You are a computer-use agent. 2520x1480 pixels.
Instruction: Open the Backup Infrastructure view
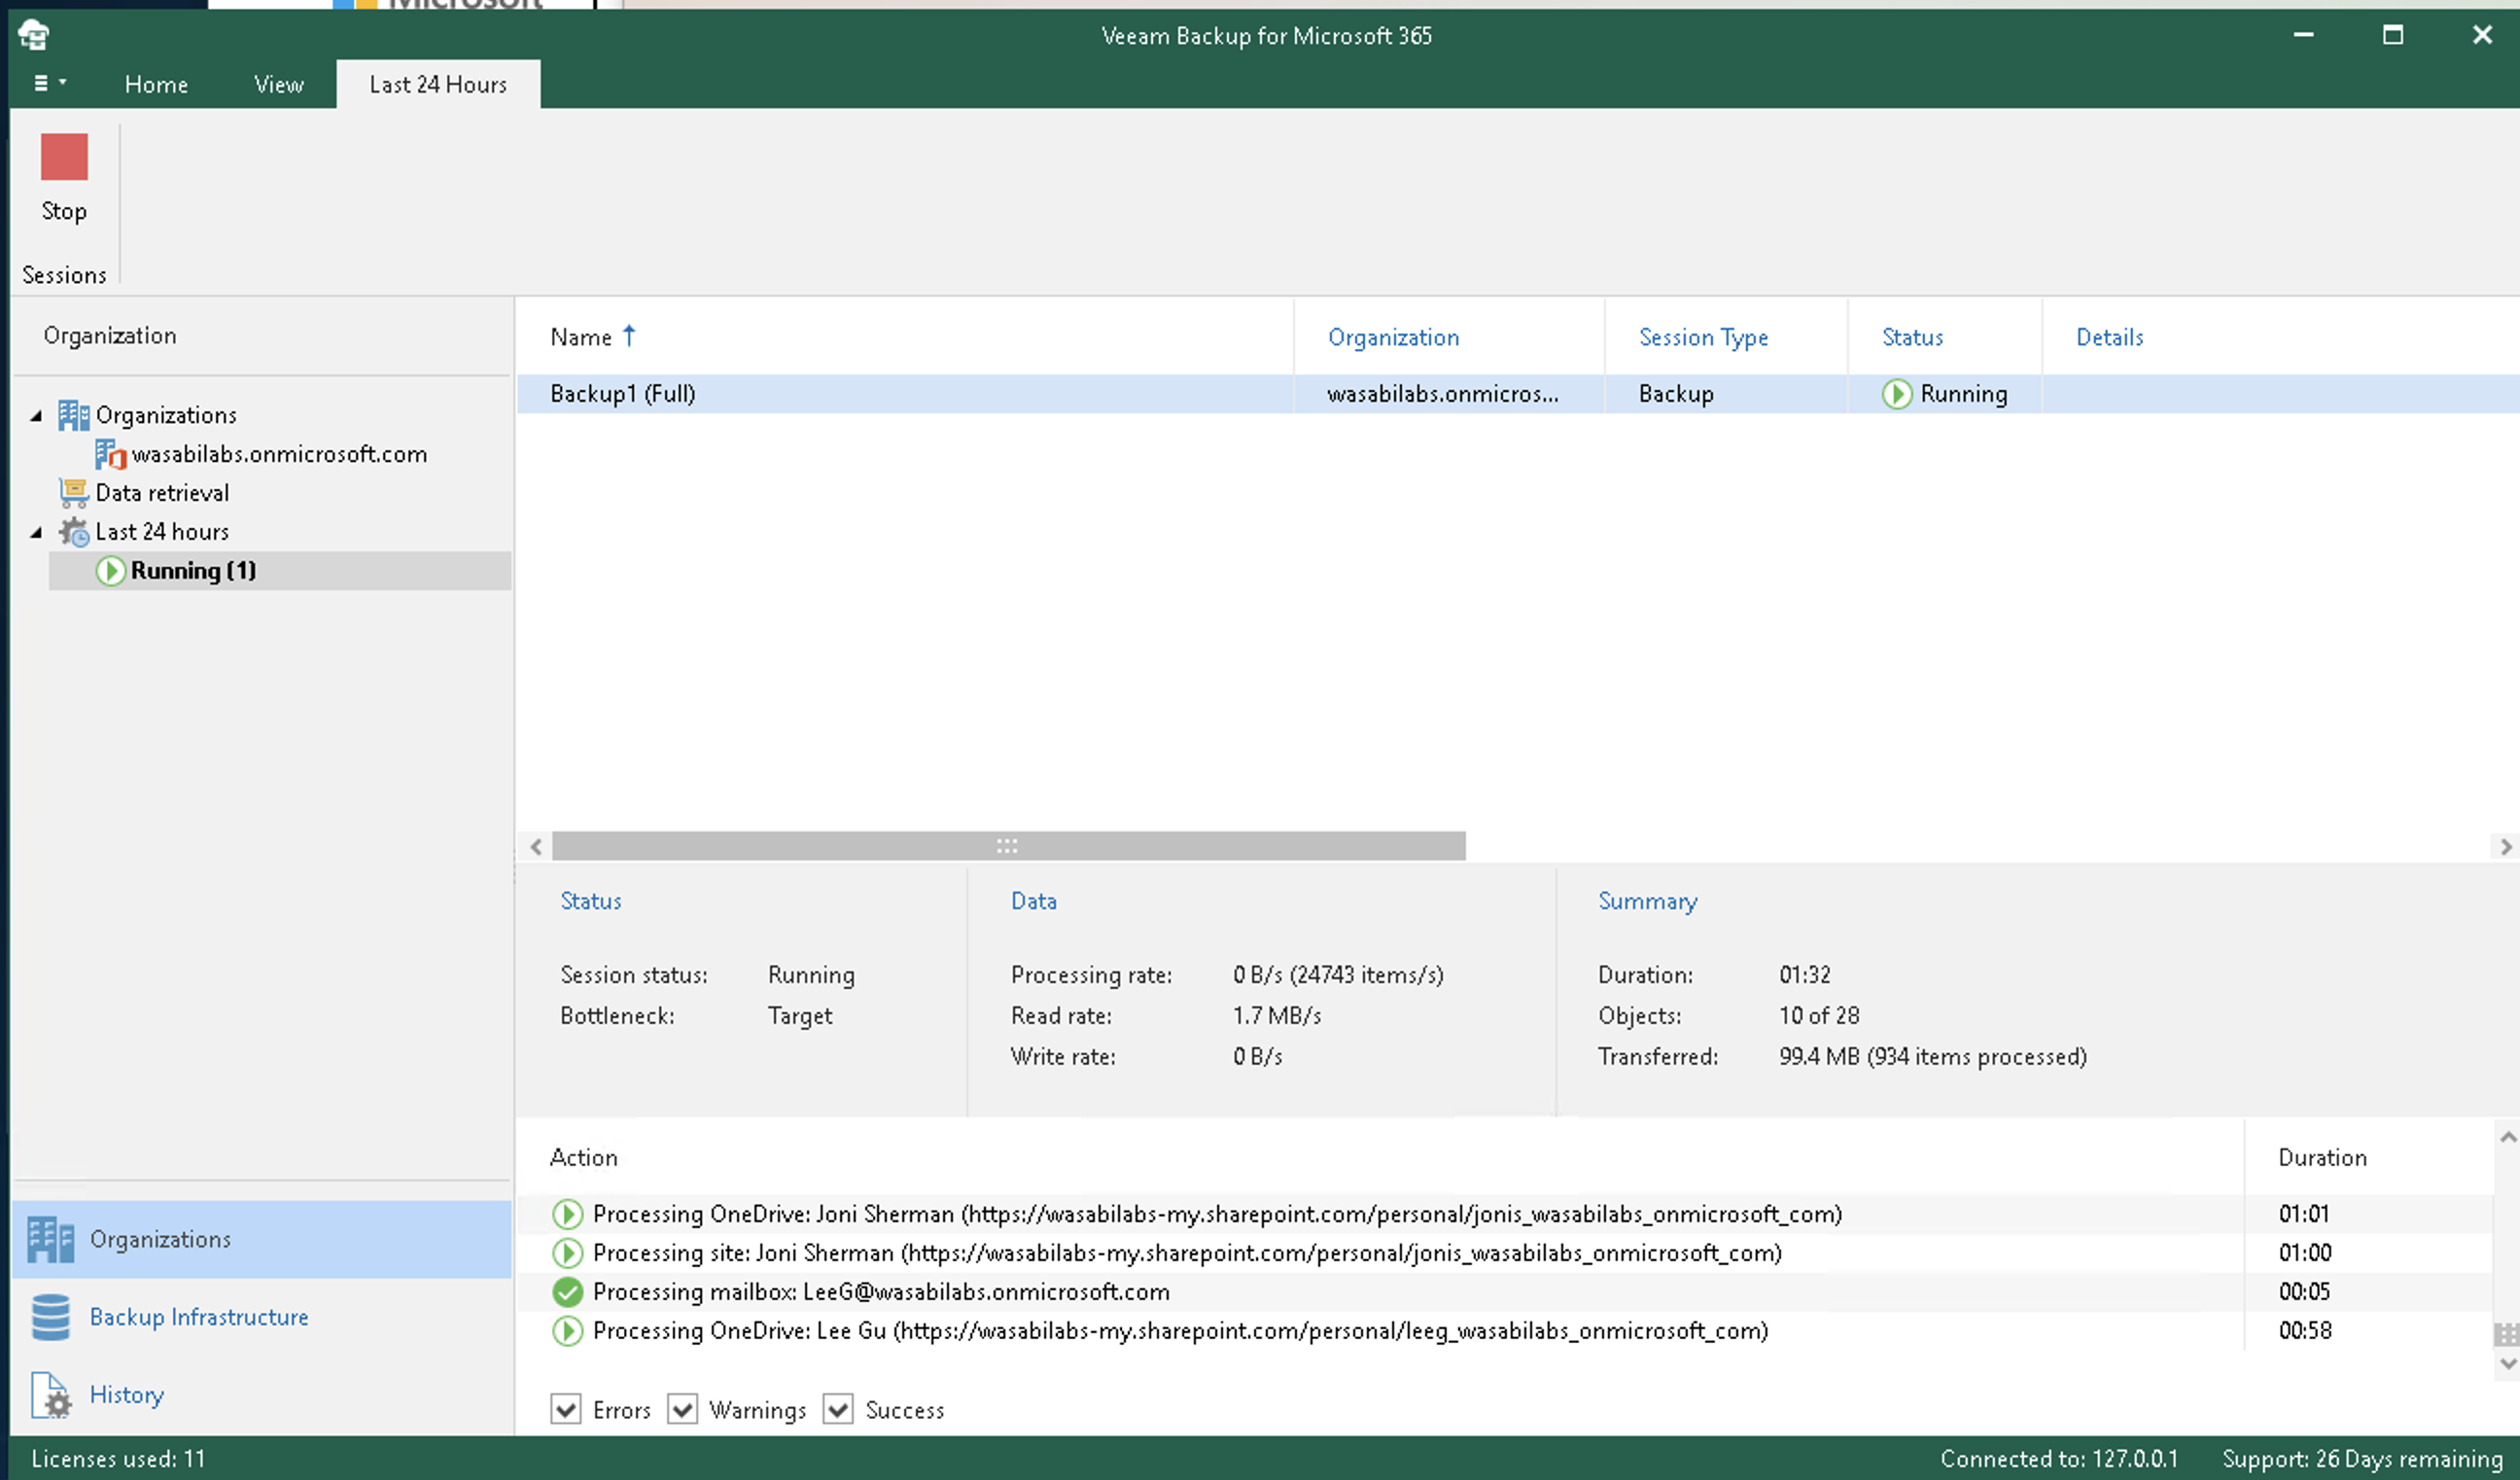pos(199,1318)
